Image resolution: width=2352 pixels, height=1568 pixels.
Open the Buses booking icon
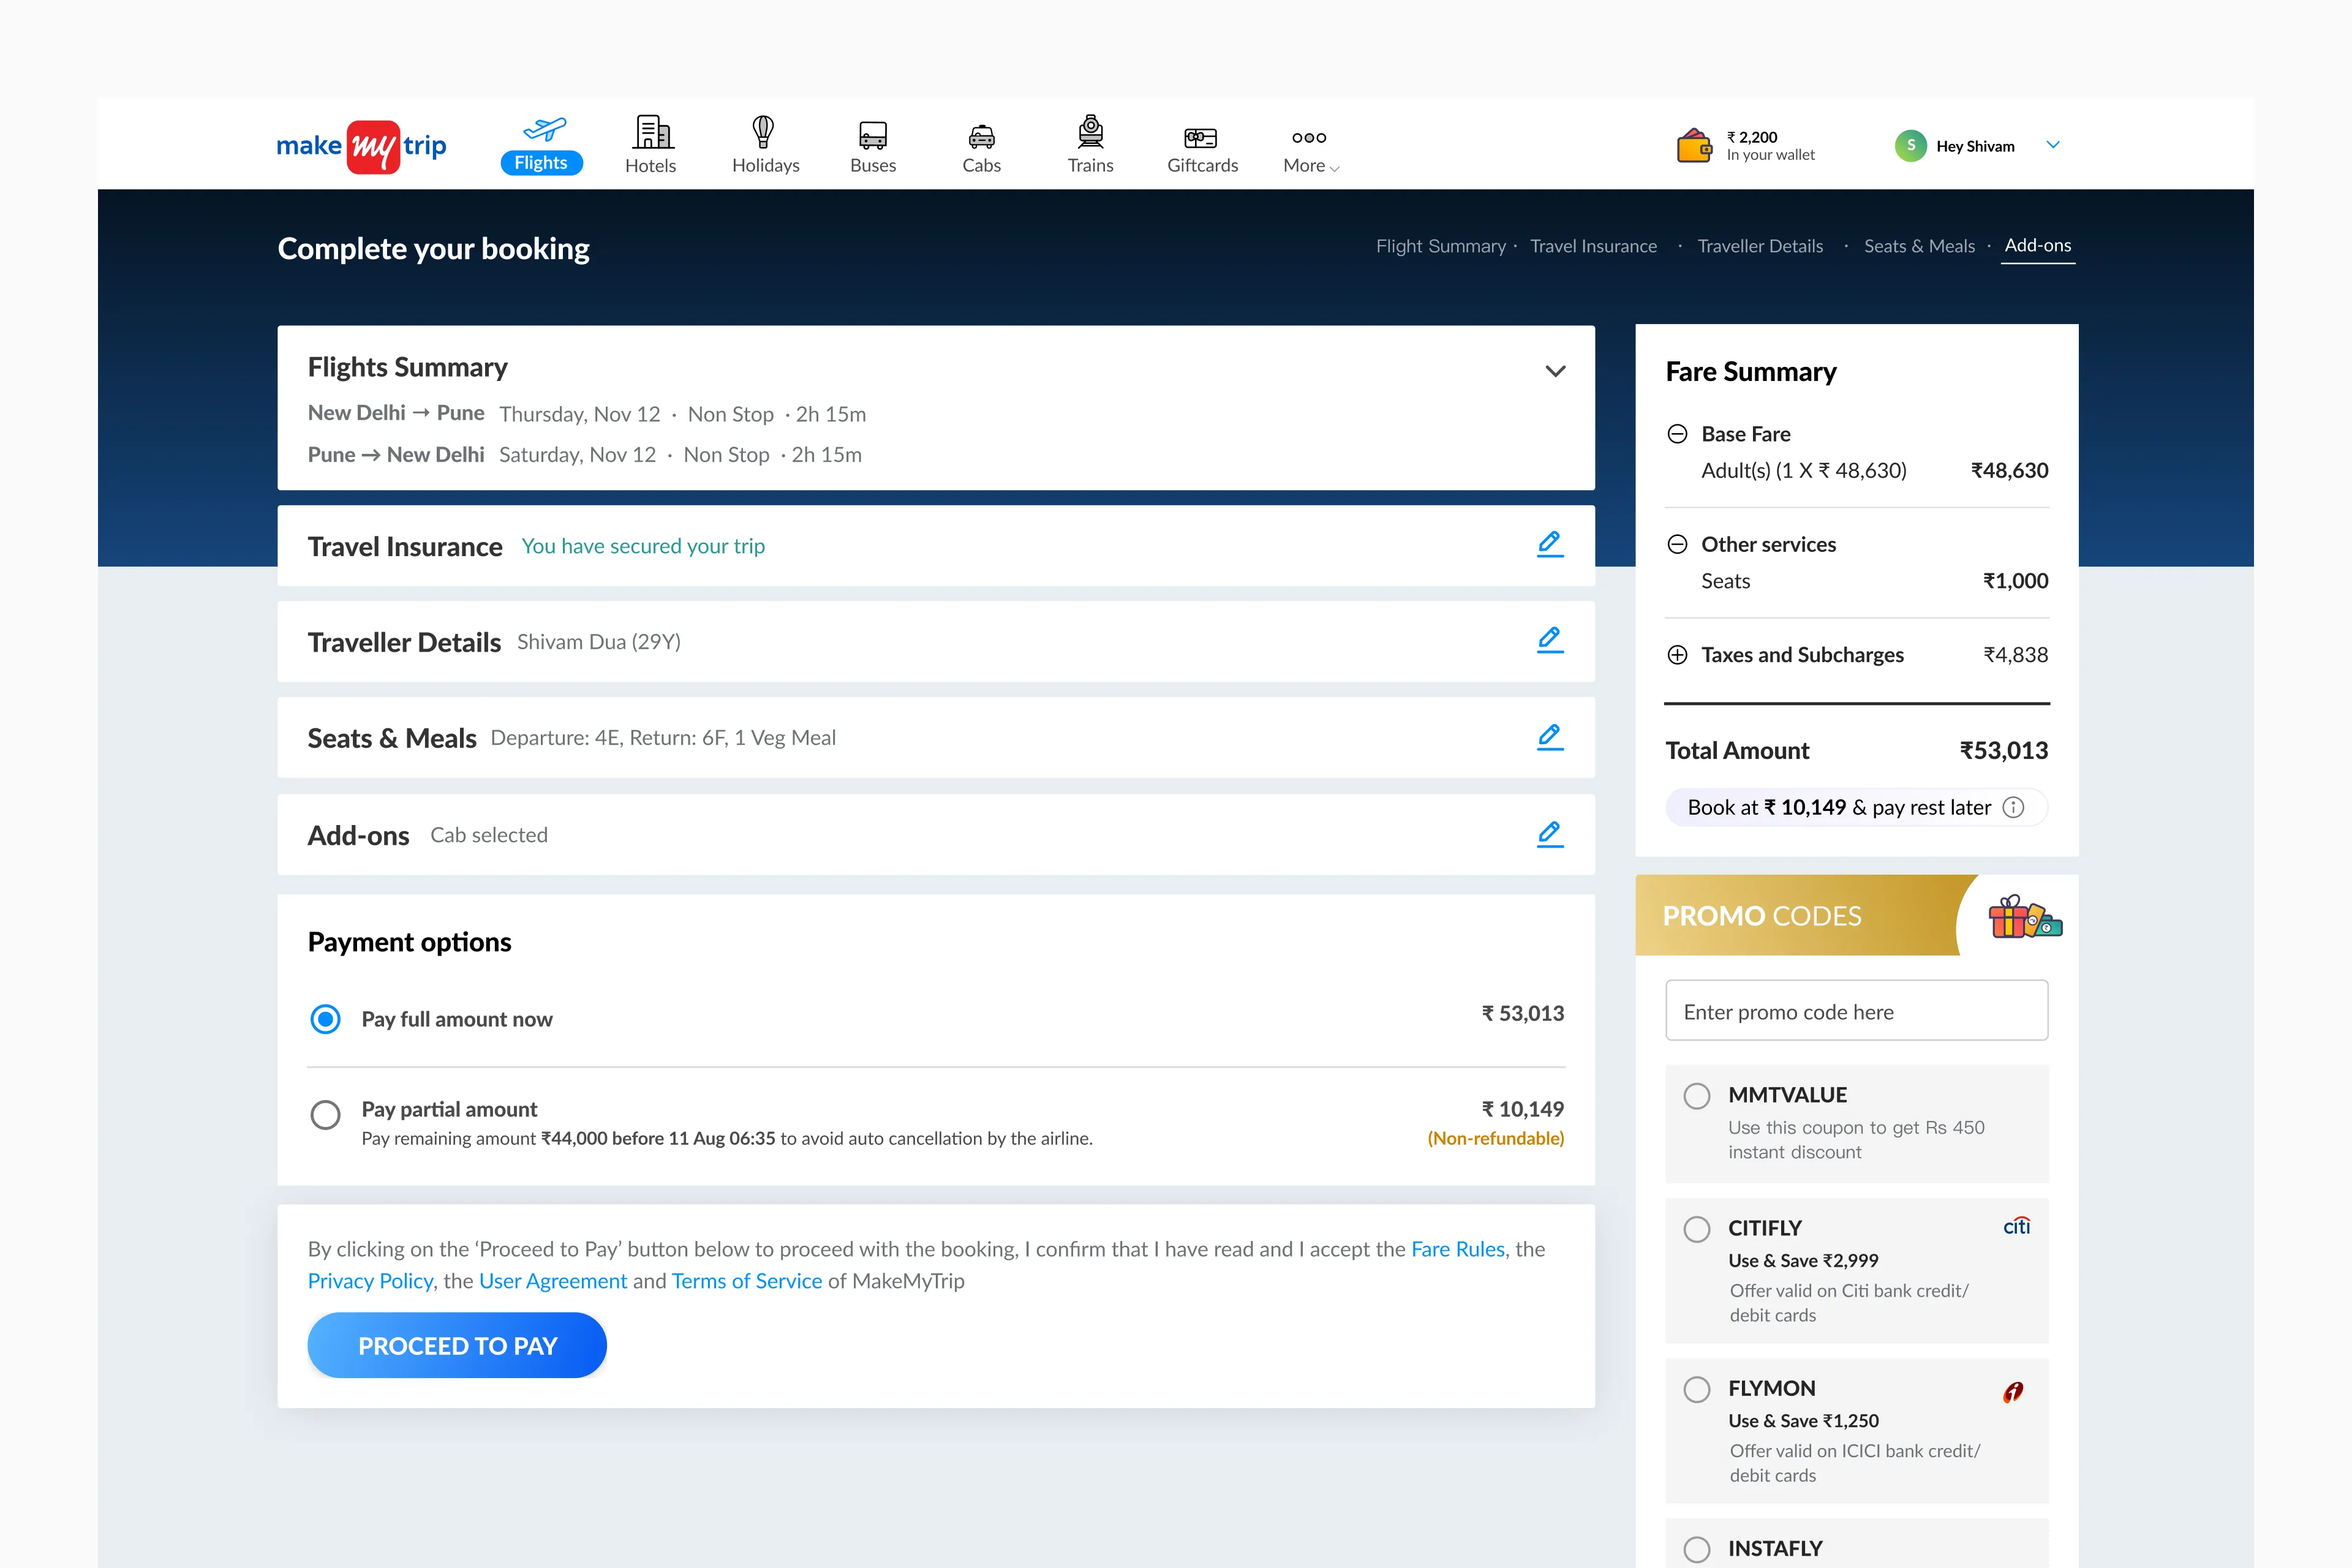point(872,135)
